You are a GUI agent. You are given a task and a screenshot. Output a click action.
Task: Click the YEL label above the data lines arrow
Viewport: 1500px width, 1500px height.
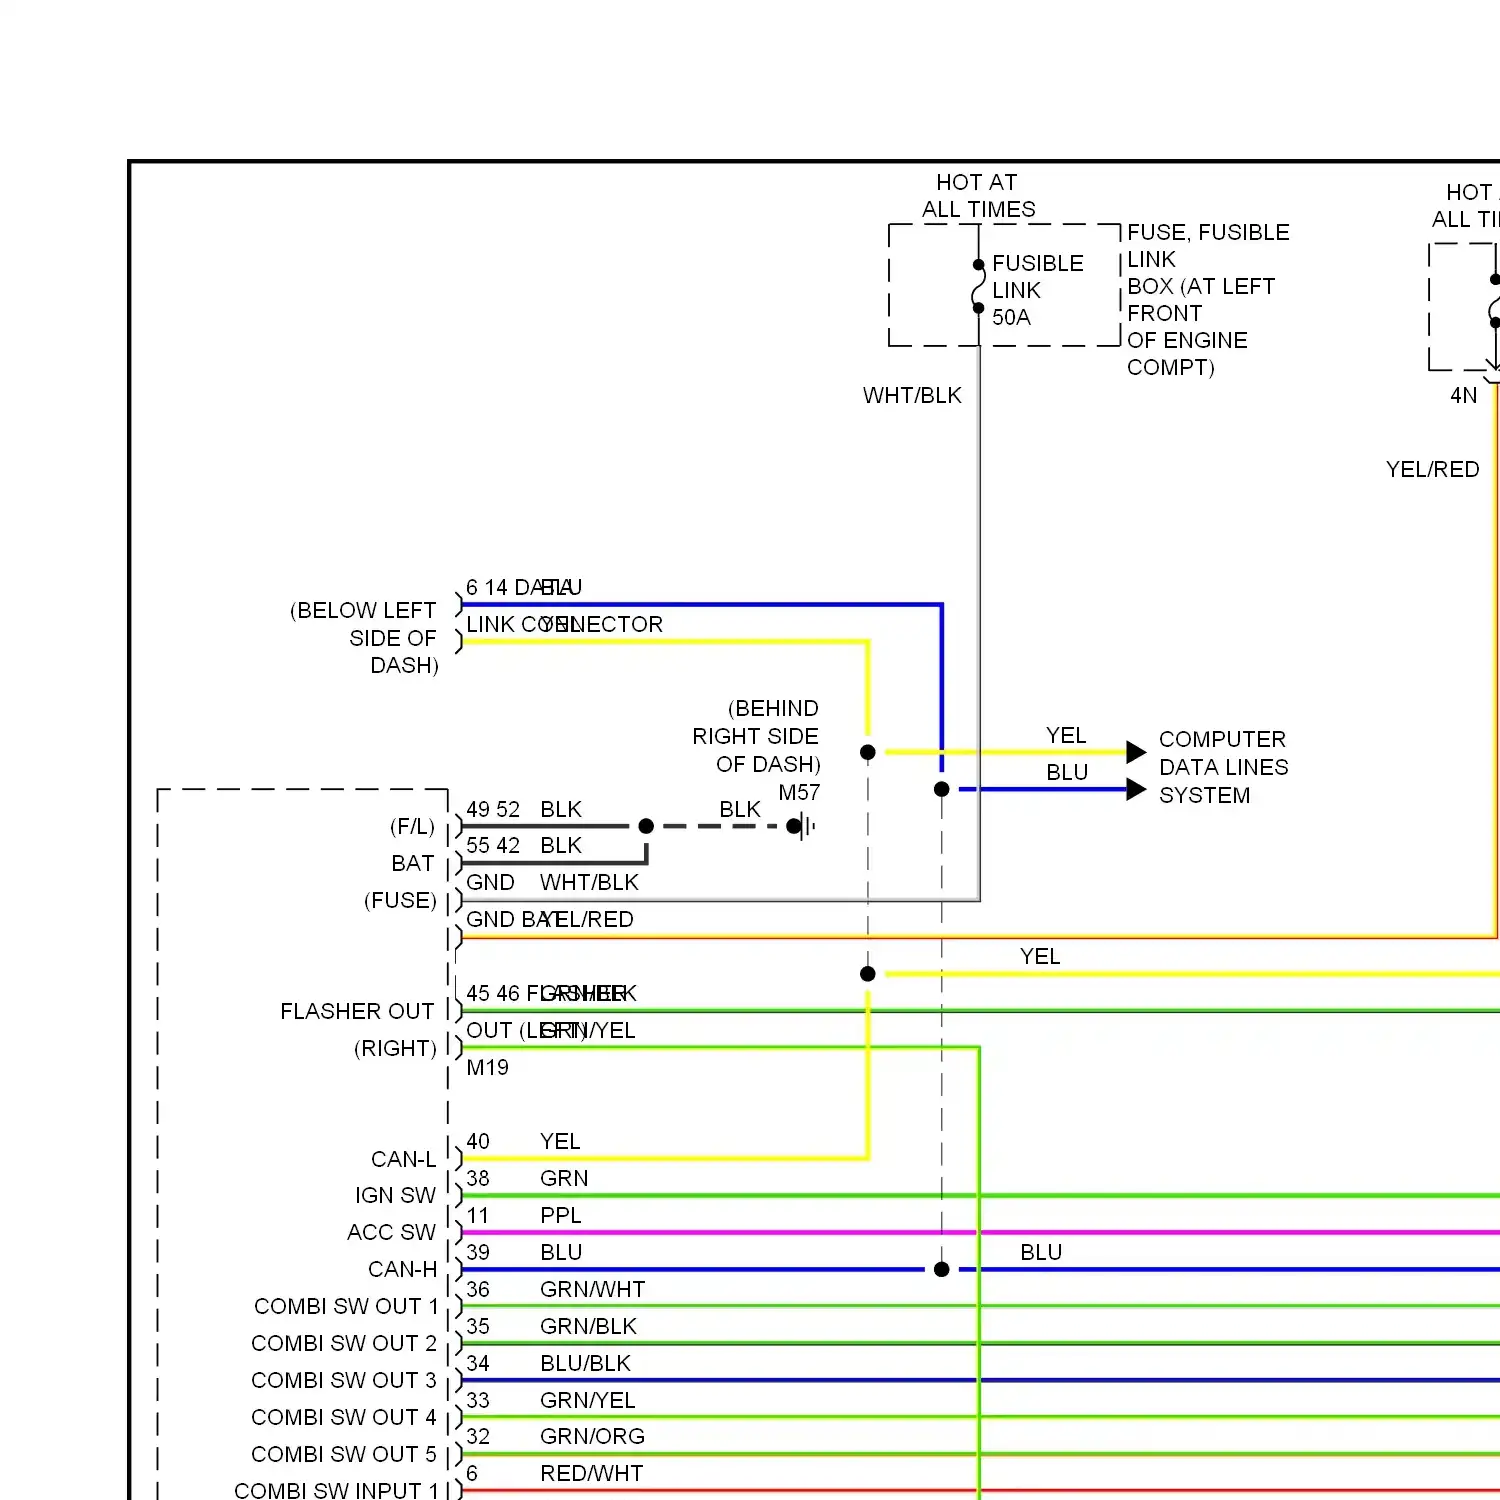[x=1066, y=736]
